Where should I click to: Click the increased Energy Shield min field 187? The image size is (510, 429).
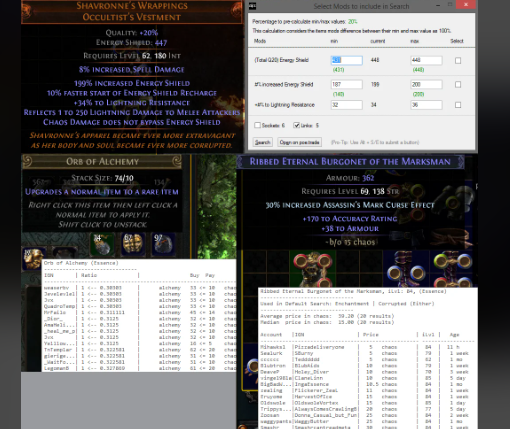(347, 85)
